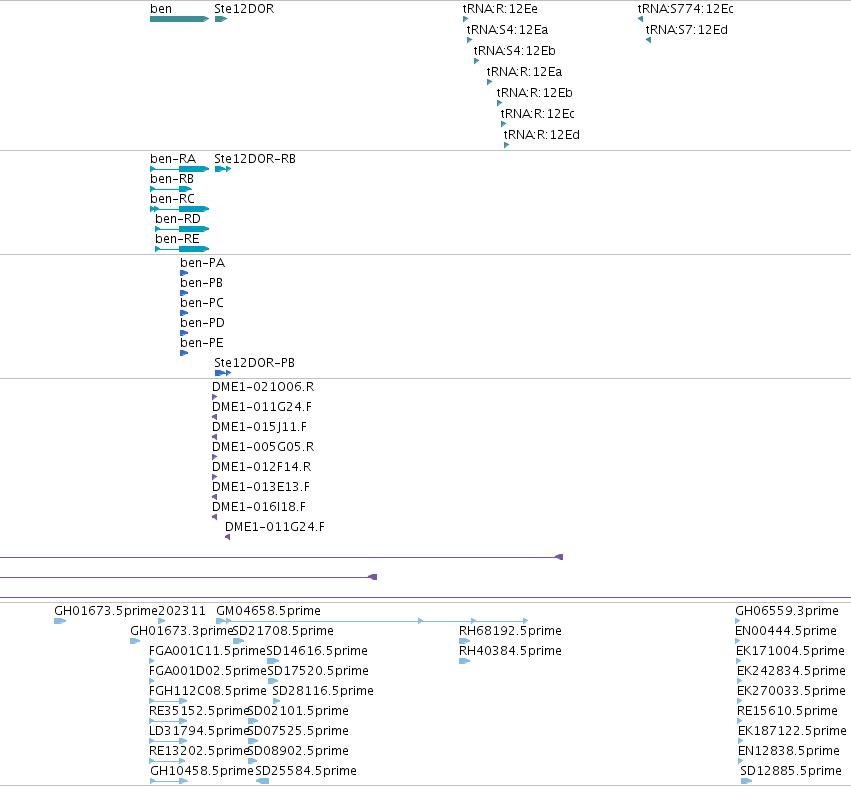Open SD17520.5prime EST label
Screen dimensions: 851x786
(x=318, y=671)
